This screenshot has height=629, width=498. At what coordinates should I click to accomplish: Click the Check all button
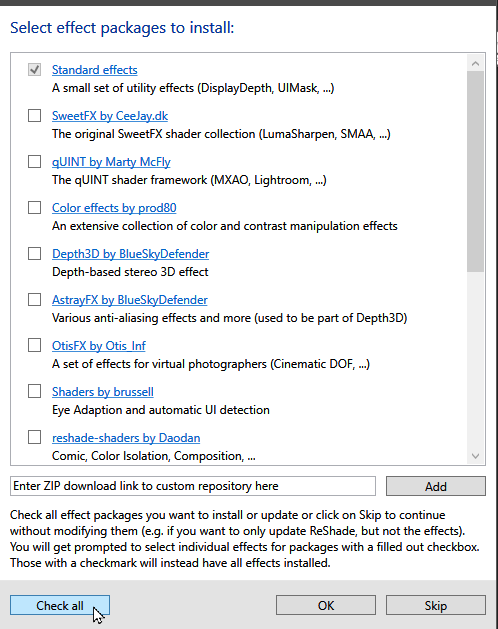[60, 605]
